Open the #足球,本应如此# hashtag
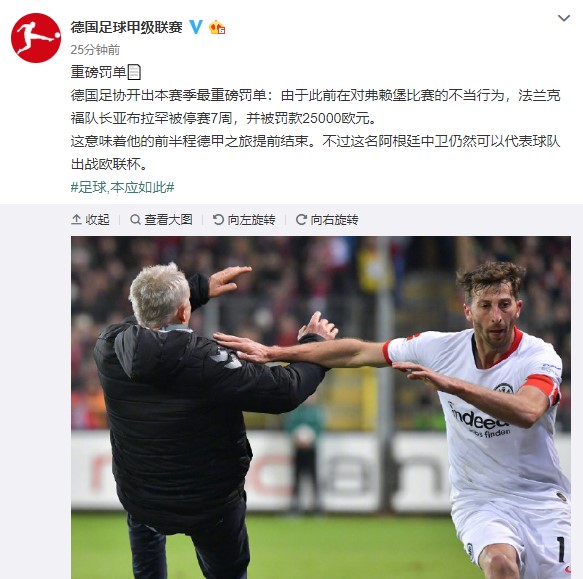Screen dimensions: 583x579 (122, 187)
